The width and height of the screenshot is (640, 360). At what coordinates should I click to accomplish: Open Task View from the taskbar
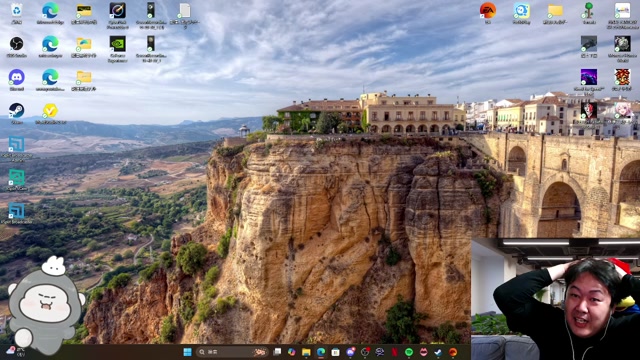tap(277, 352)
